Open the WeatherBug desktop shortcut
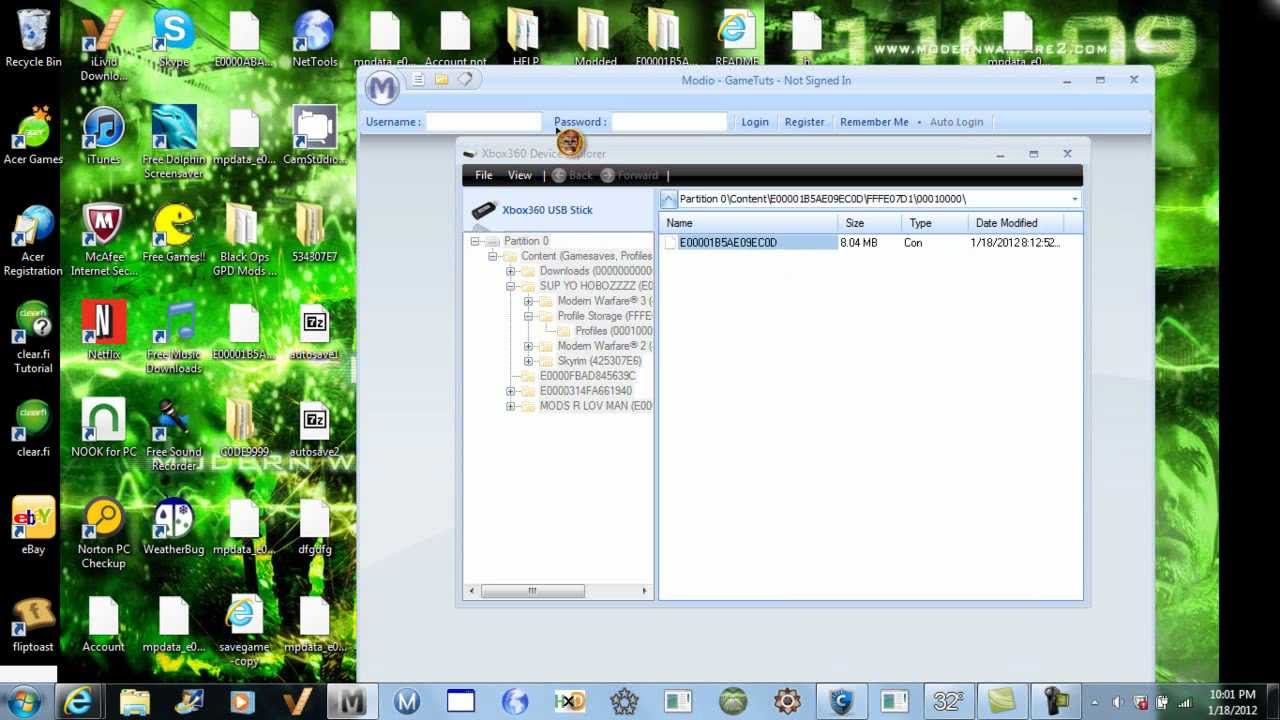This screenshot has height=720, width=1280. [174, 526]
